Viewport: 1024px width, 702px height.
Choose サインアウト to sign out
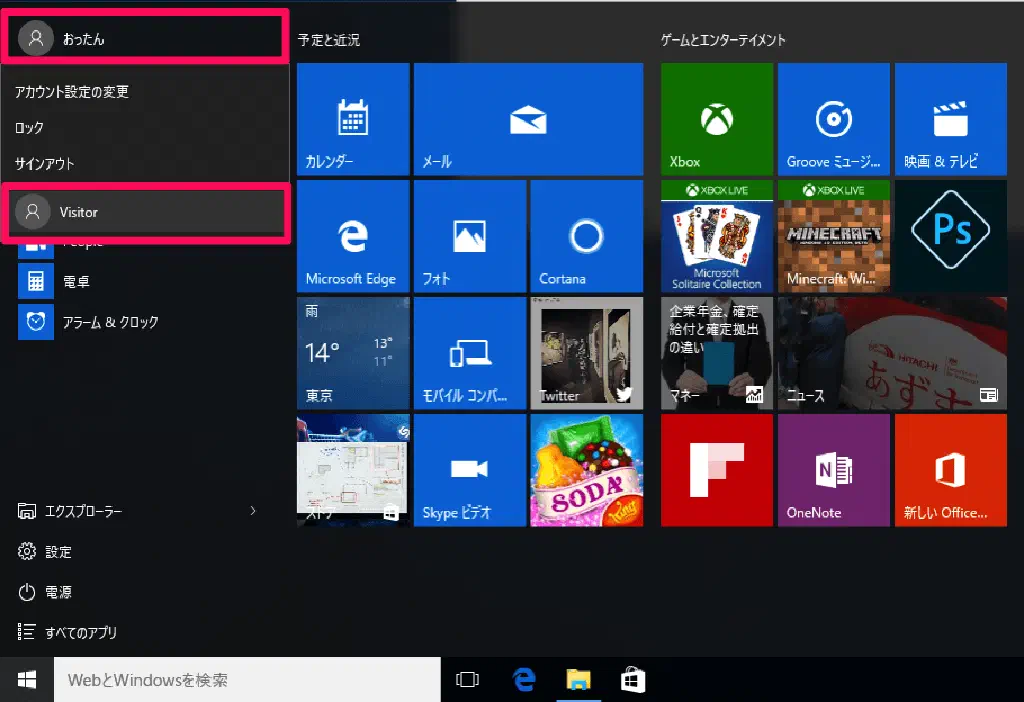[x=45, y=164]
